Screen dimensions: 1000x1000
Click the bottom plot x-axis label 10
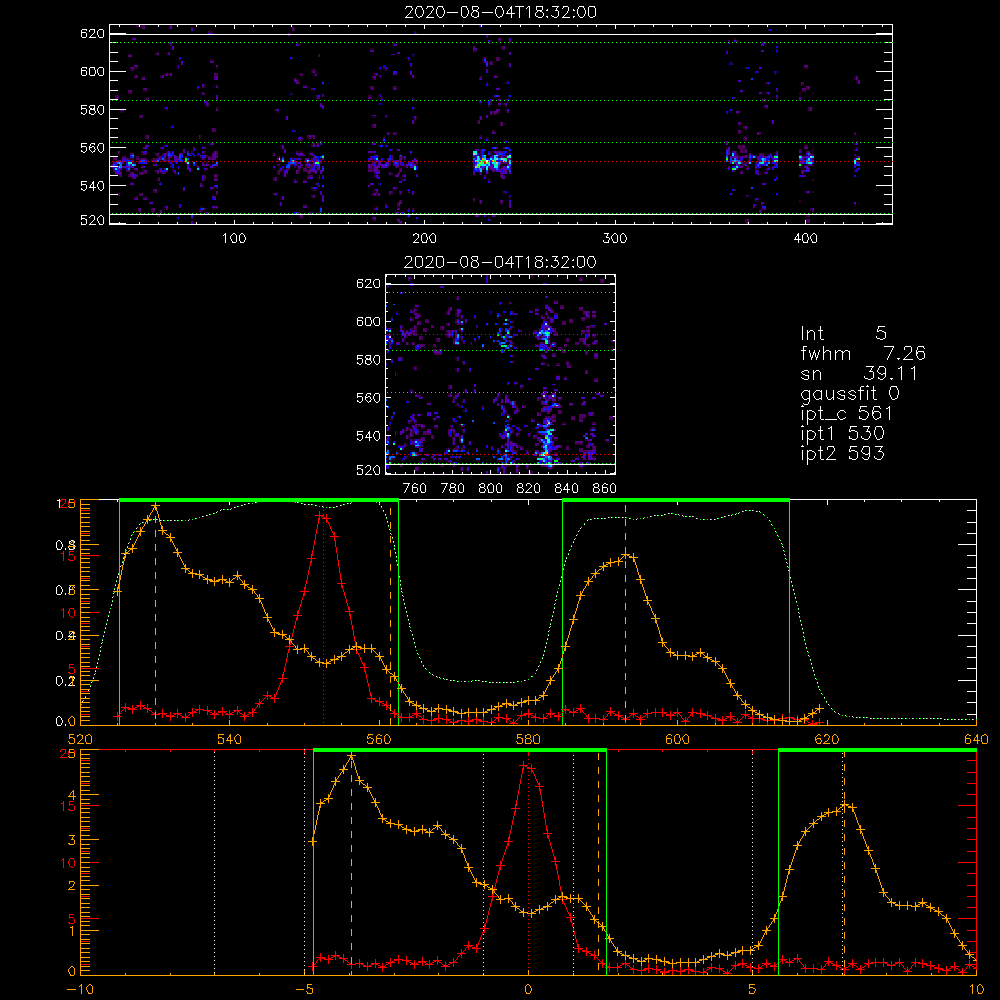pyautogui.click(x=976, y=990)
